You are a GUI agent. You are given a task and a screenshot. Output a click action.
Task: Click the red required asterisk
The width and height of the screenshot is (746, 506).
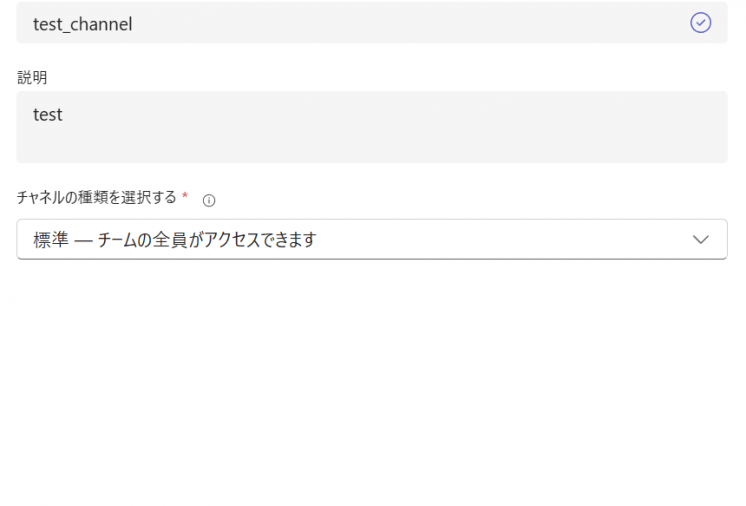(185, 197)
